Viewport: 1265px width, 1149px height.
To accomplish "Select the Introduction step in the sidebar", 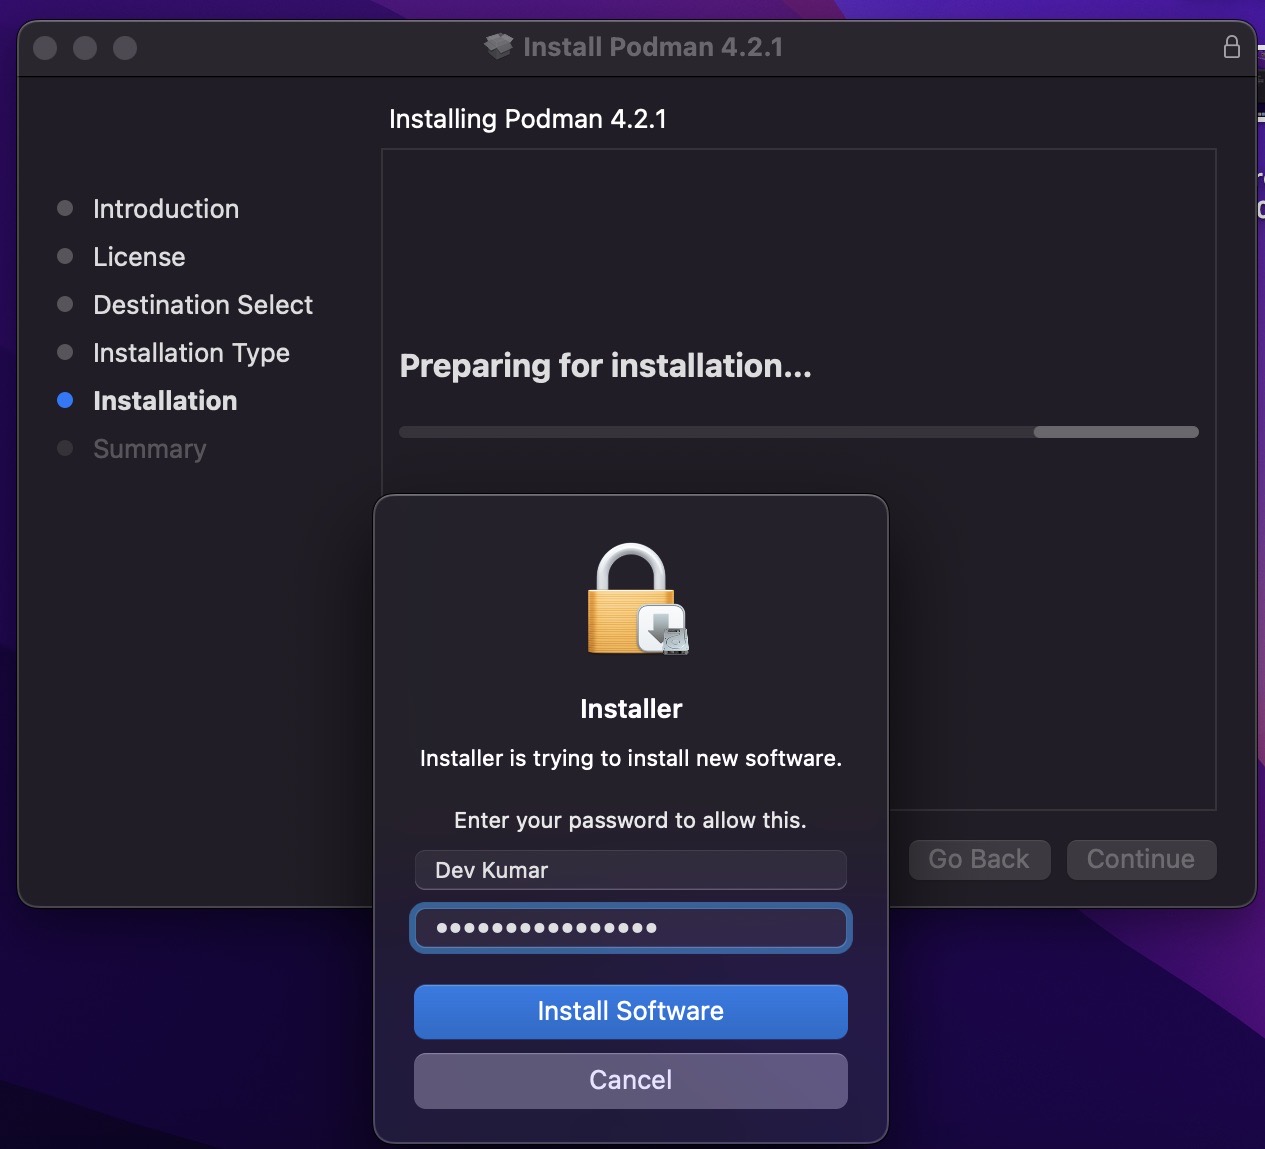I will pyautogui.click(x=165, y=208).
